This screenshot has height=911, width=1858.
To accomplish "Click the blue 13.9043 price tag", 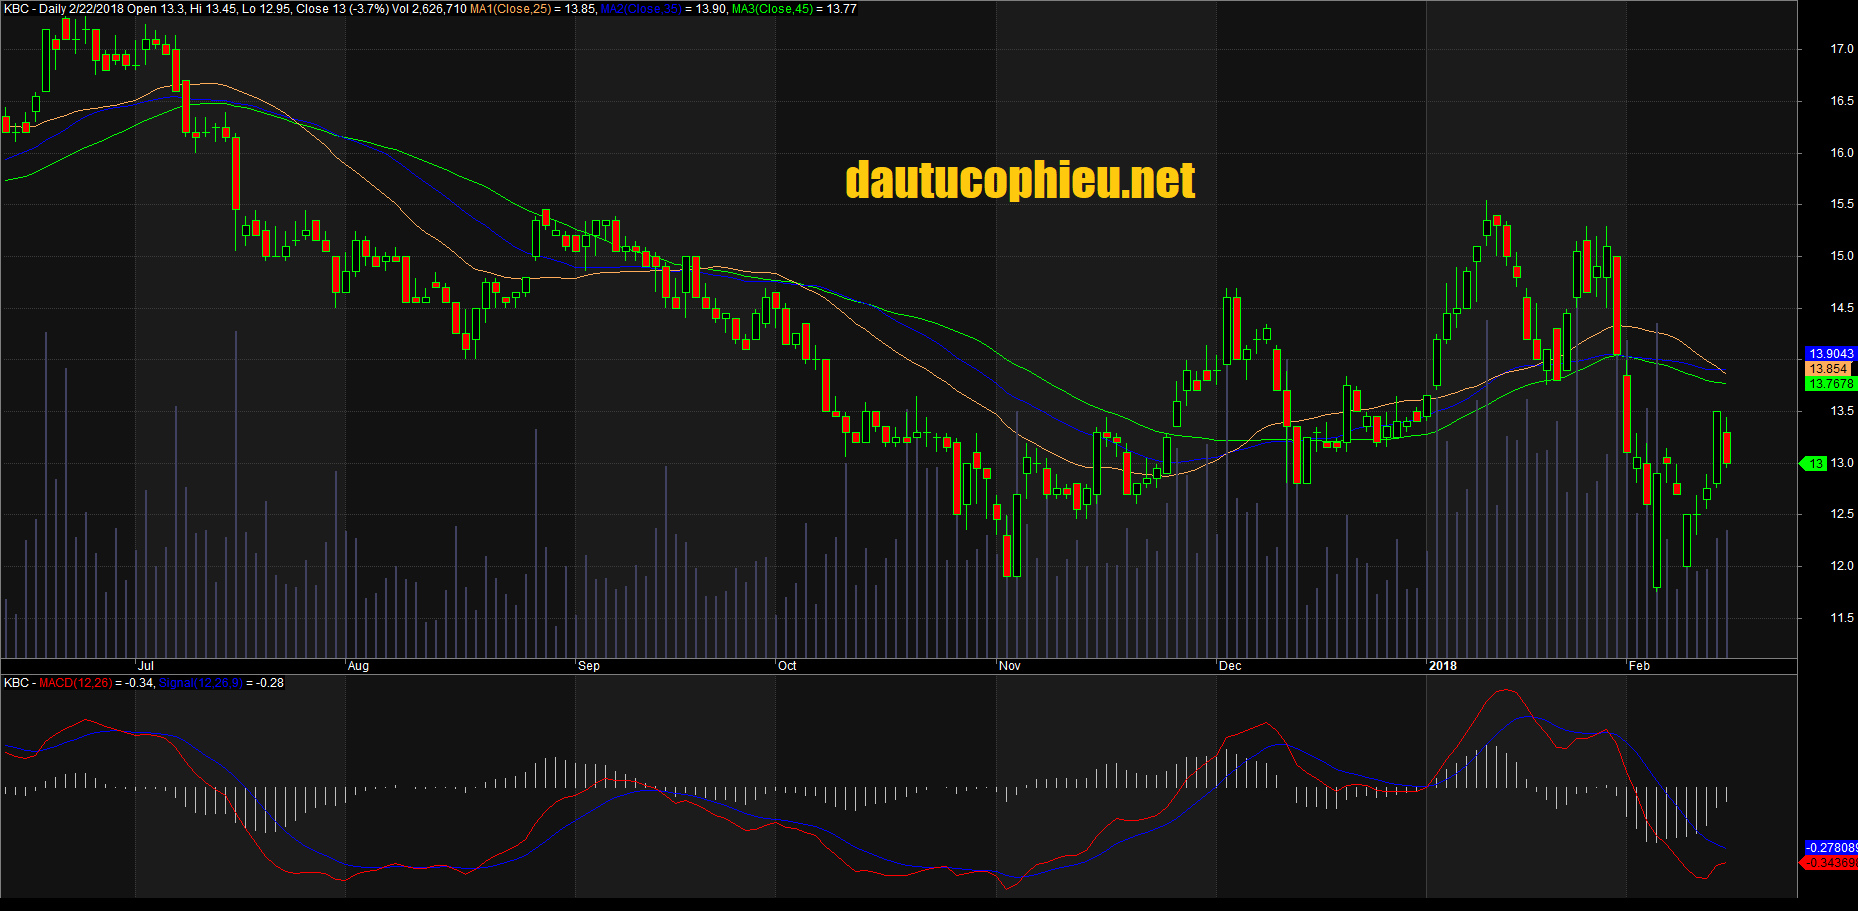I will point(1830,354).
